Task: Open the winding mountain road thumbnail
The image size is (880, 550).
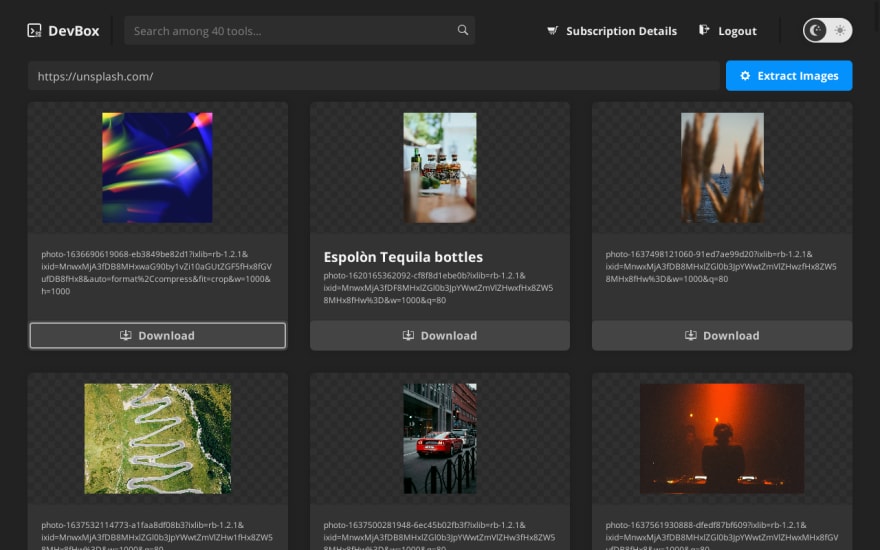Action: [158, 438]
